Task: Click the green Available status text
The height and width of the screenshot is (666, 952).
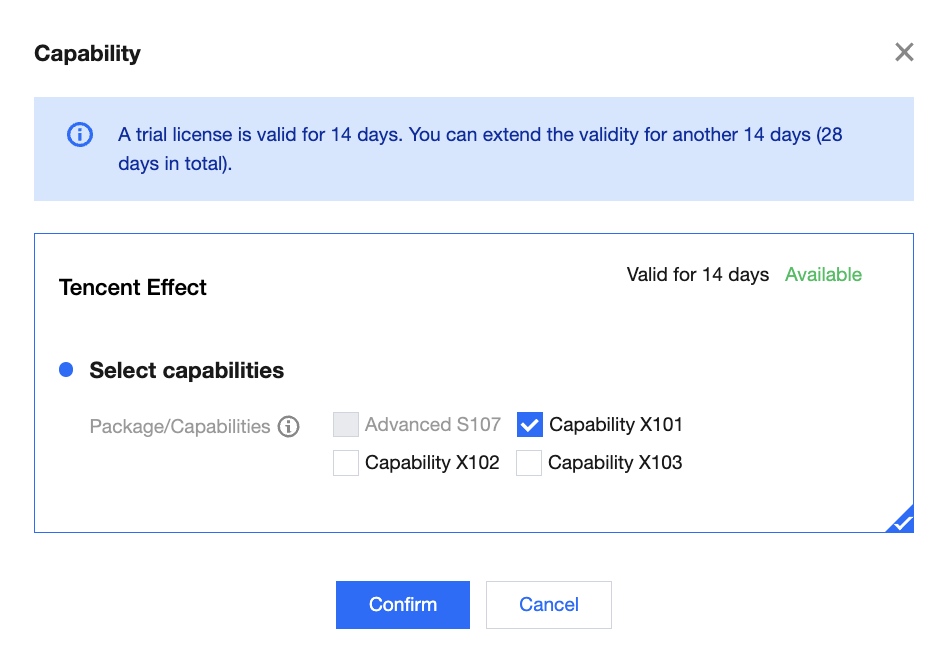Action: click(x=823, y=275)
